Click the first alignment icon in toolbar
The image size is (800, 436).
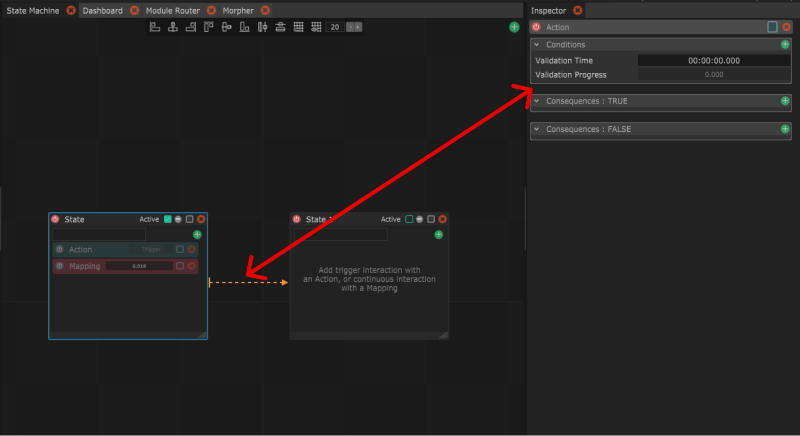tap(154, 27)
